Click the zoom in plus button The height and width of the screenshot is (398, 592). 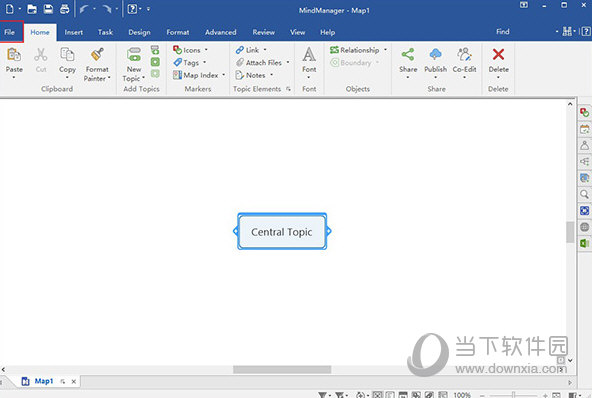coord(545,395)
